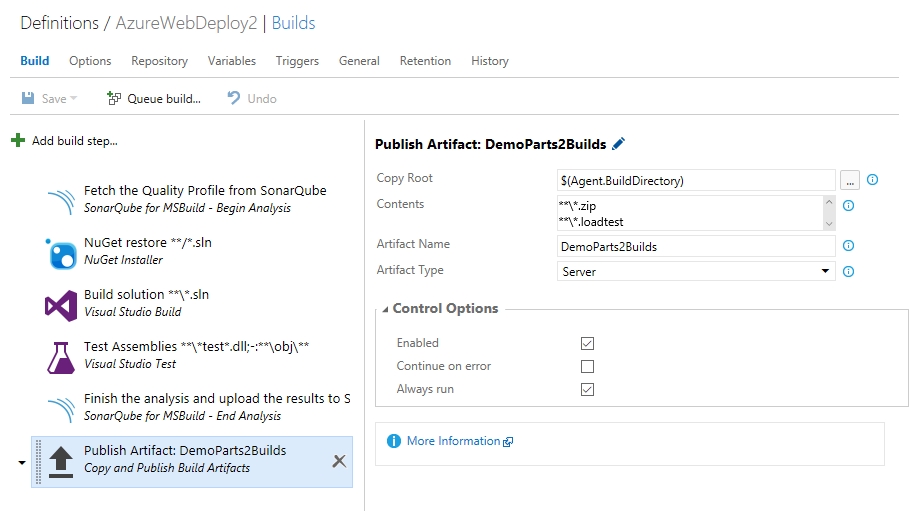Select Finish the analysis and upload step
909x511 pixels.
click(x=217, y=398)
